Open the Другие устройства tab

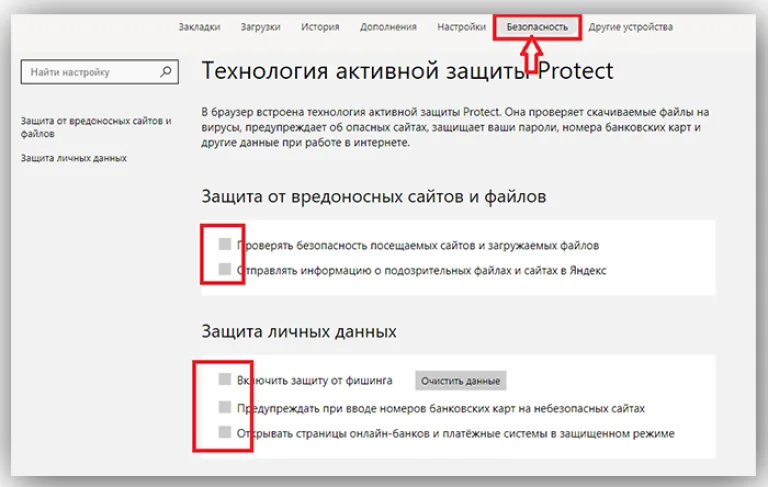click(630, 27)
